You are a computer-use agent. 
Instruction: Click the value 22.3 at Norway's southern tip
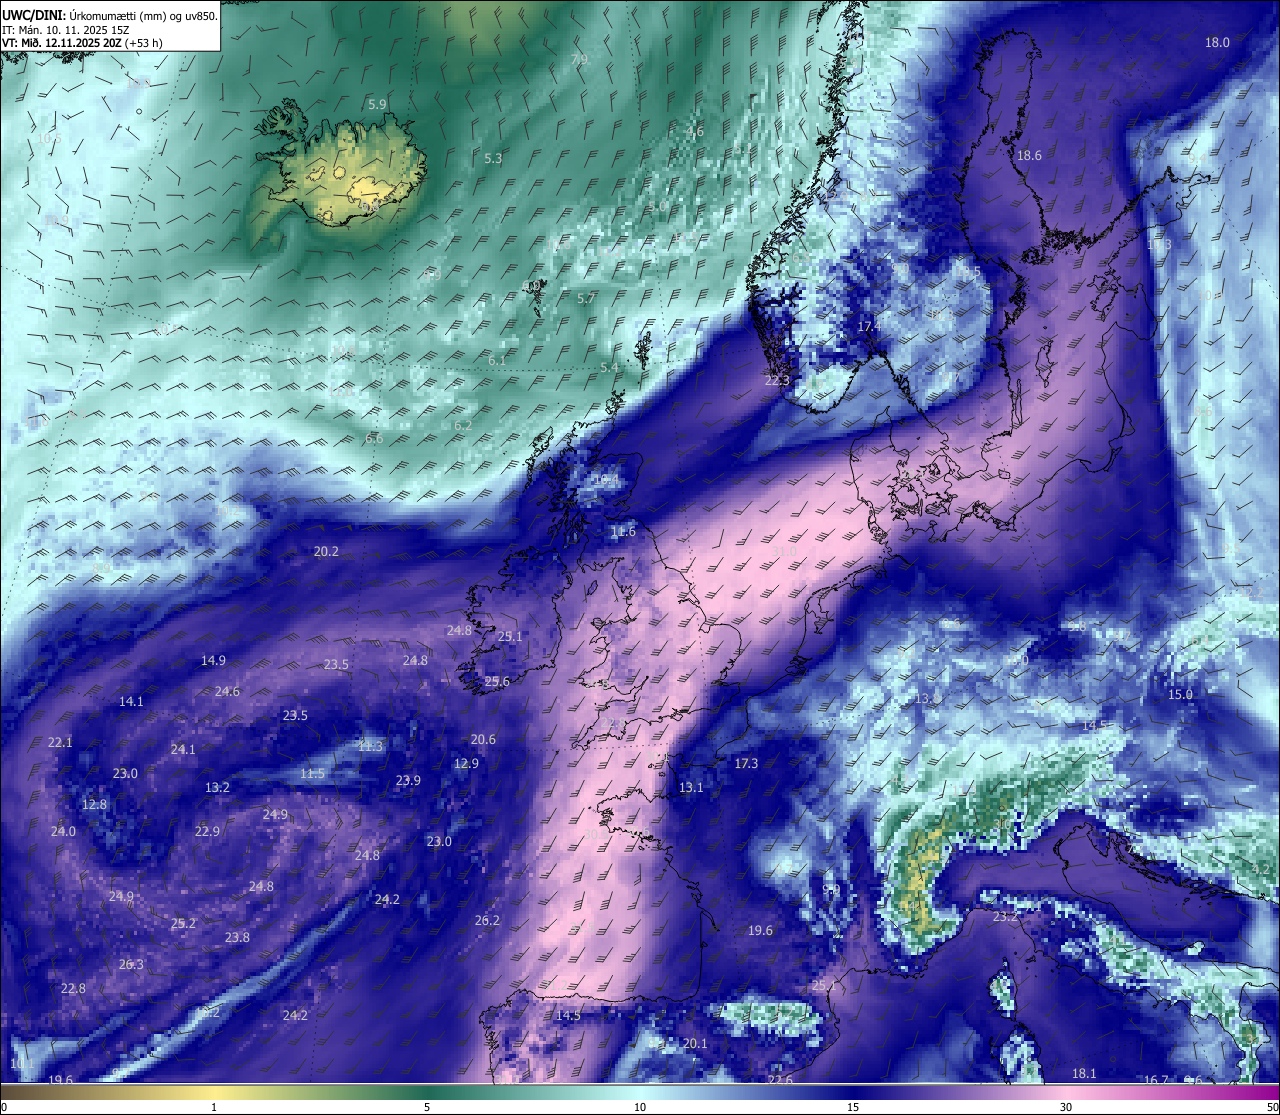click(x=777, y=380)
